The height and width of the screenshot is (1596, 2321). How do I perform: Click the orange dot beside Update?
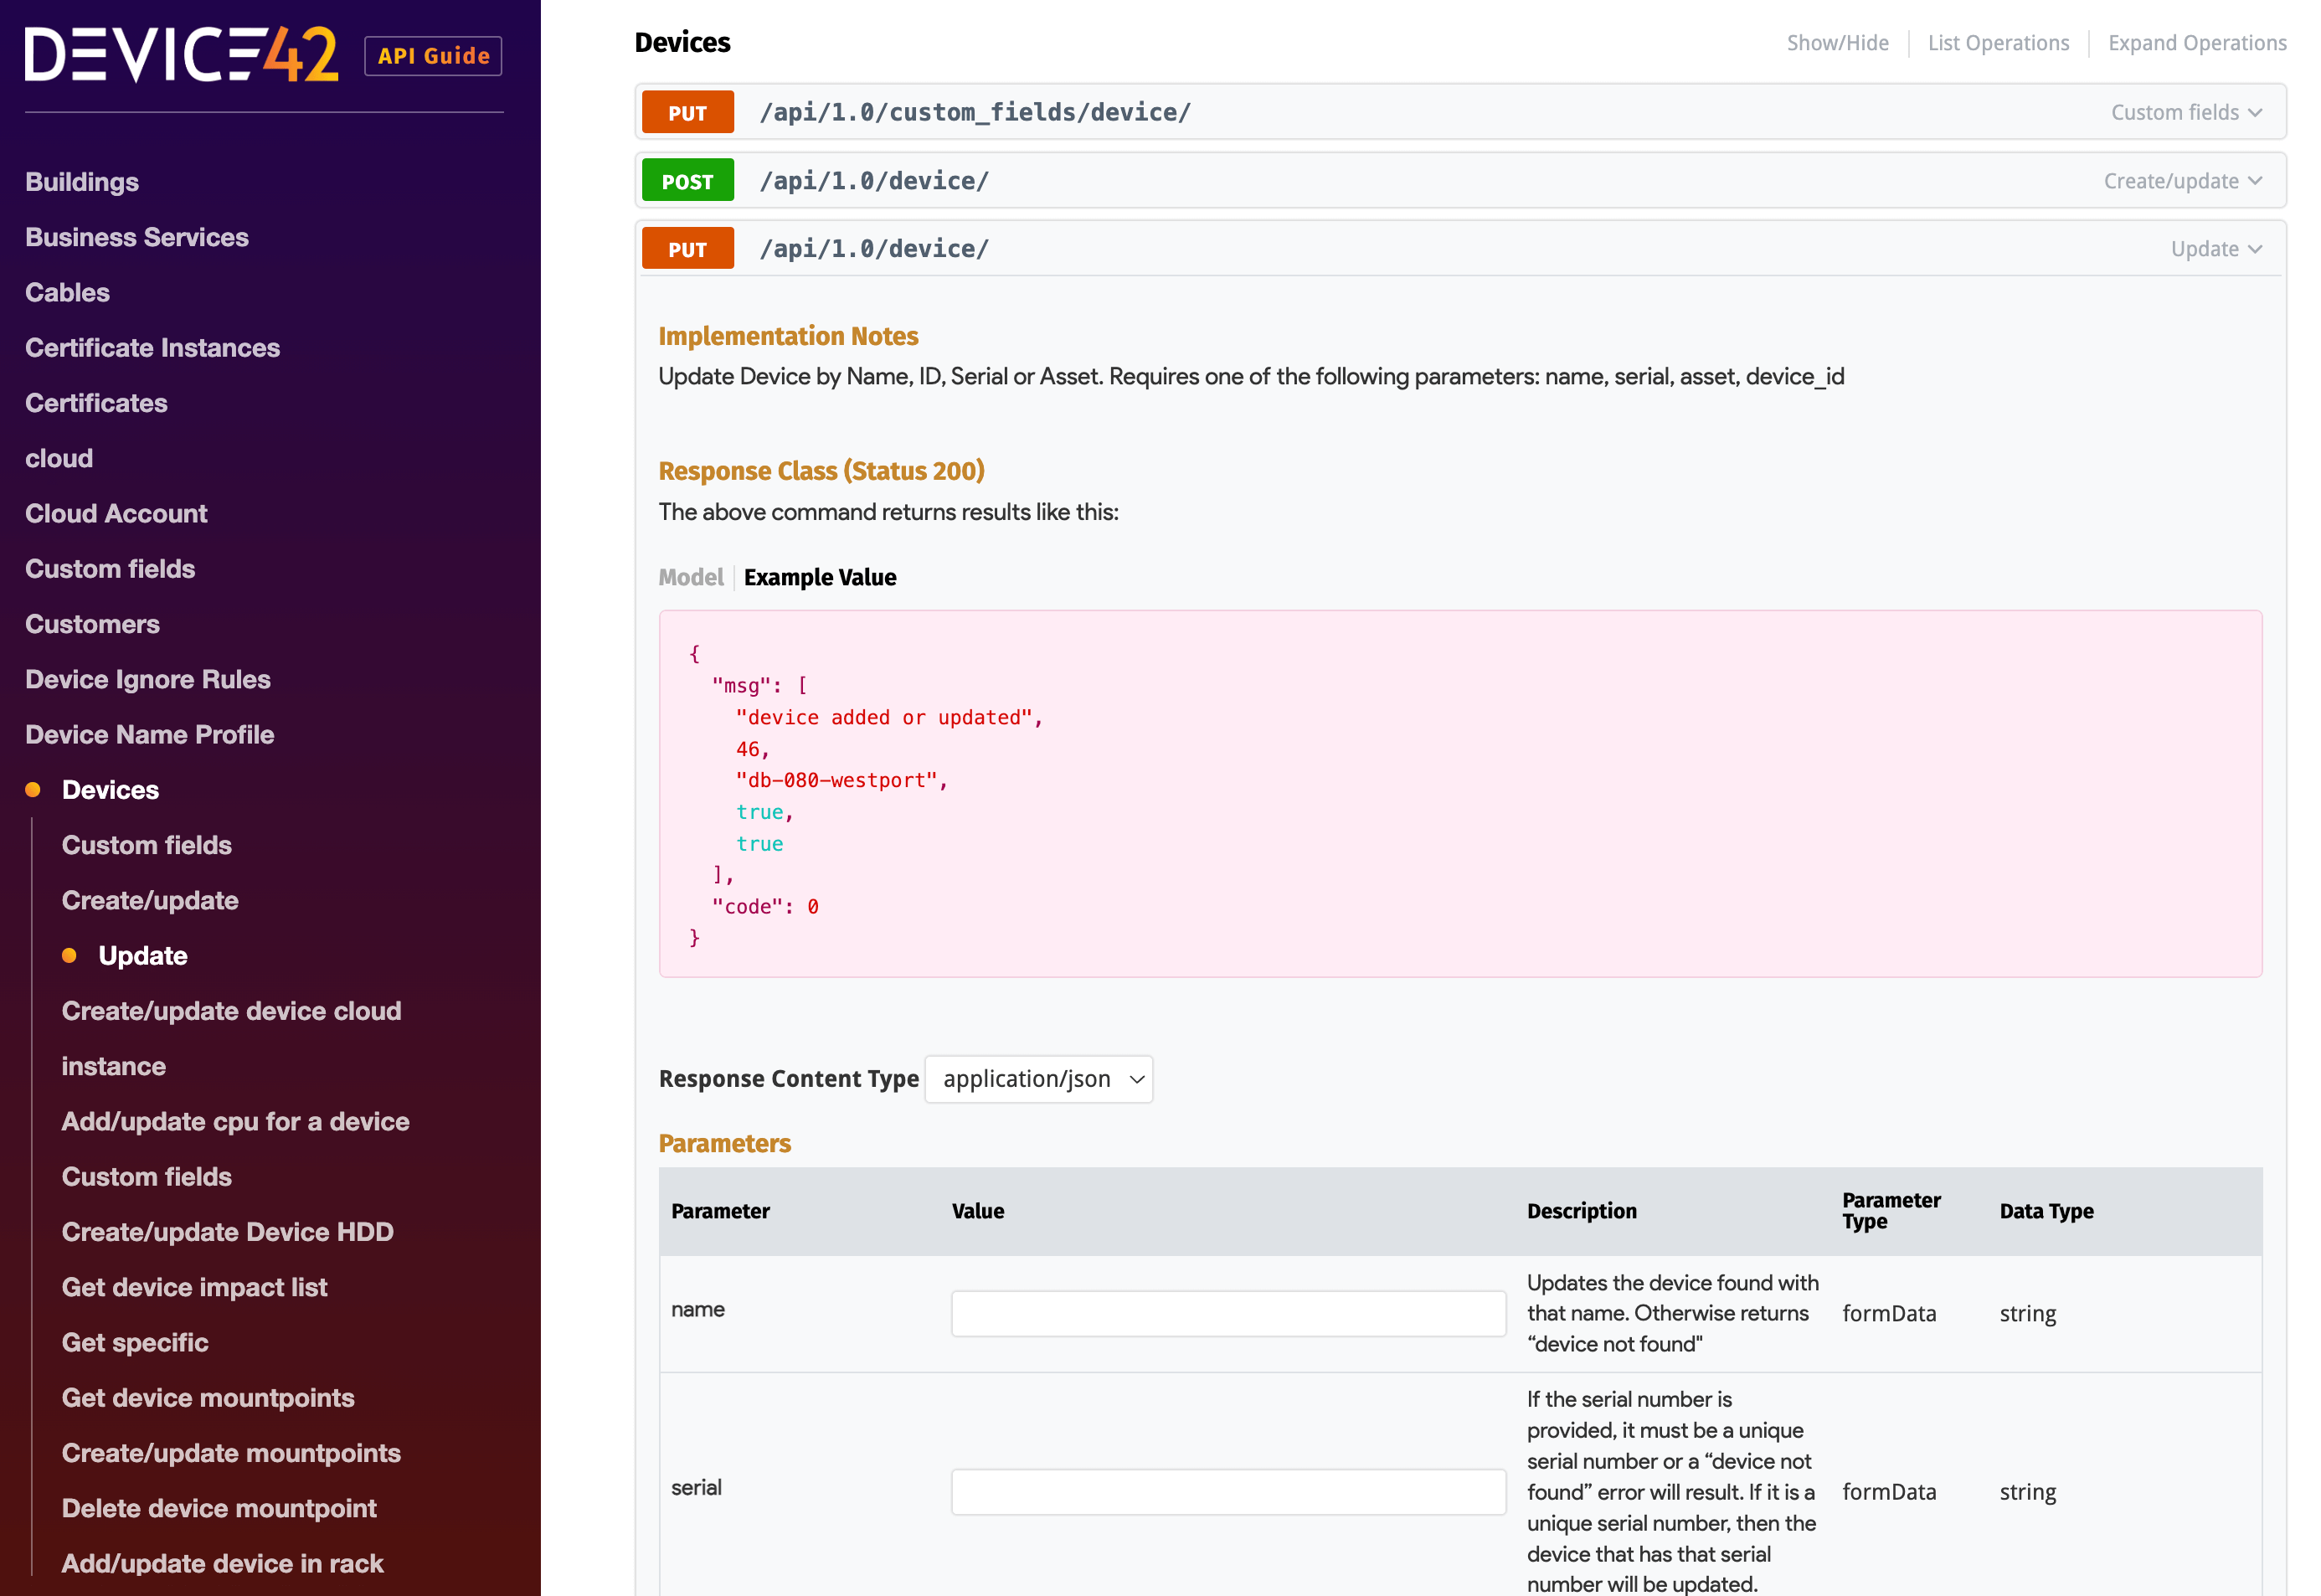pos(70,956)
